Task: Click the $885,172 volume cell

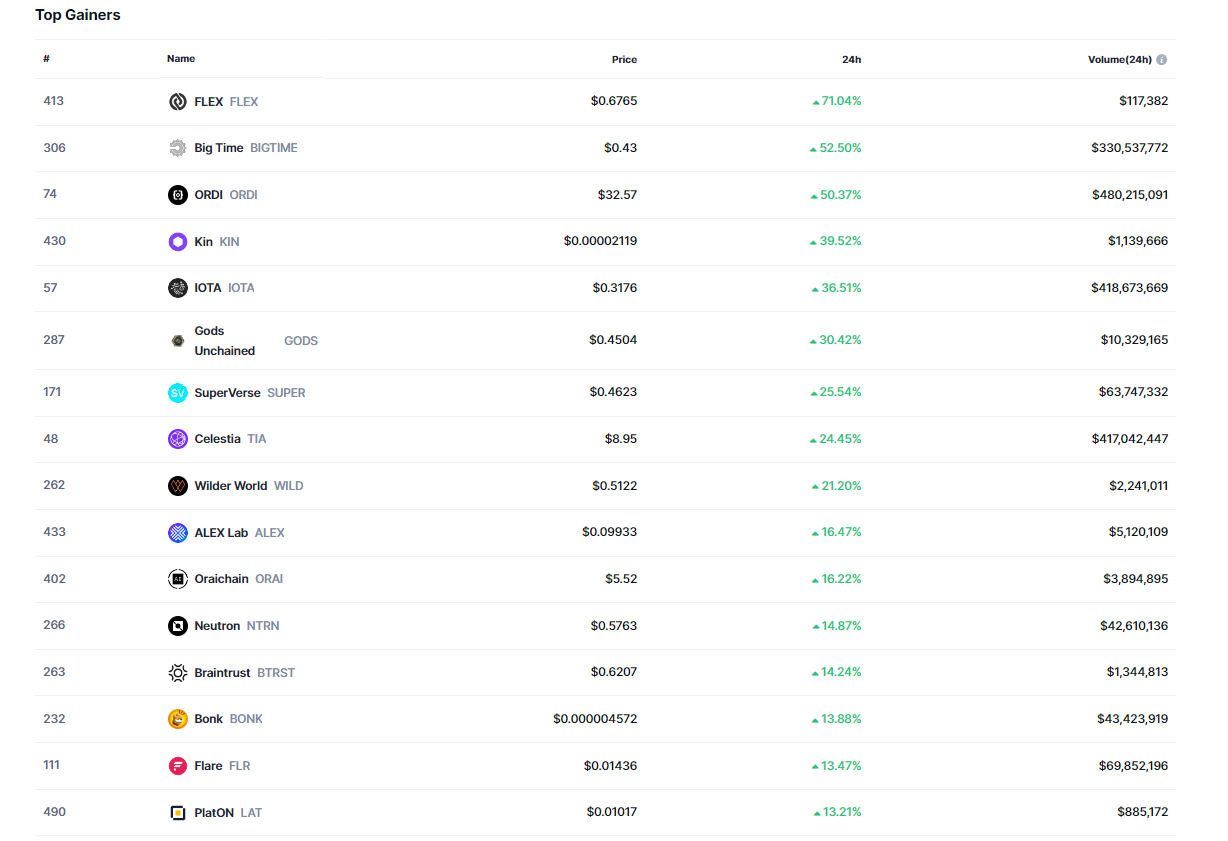Action: click(1143, 812)
